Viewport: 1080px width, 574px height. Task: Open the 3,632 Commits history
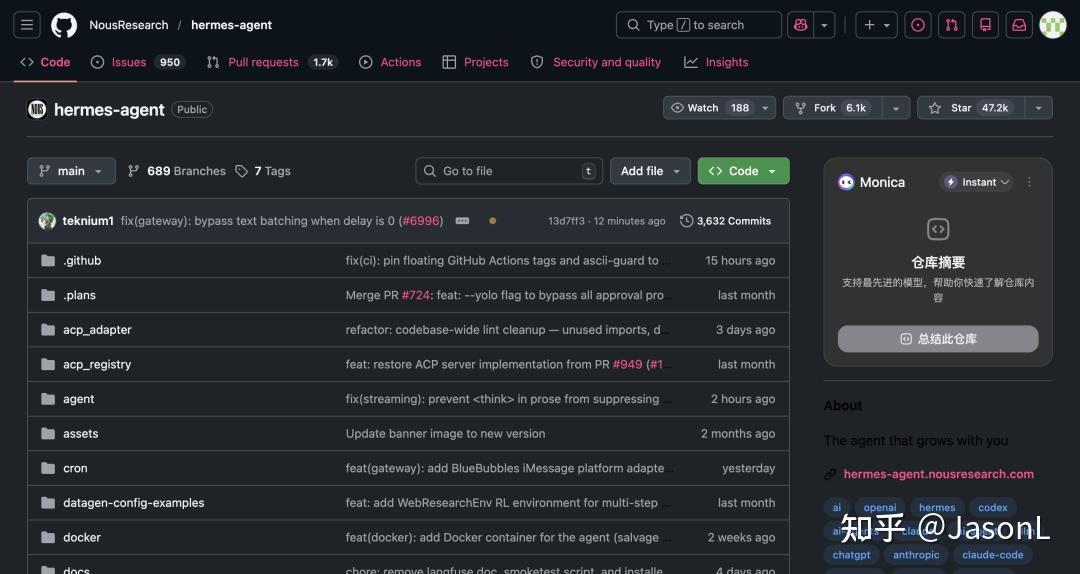(x=725, y=221)
